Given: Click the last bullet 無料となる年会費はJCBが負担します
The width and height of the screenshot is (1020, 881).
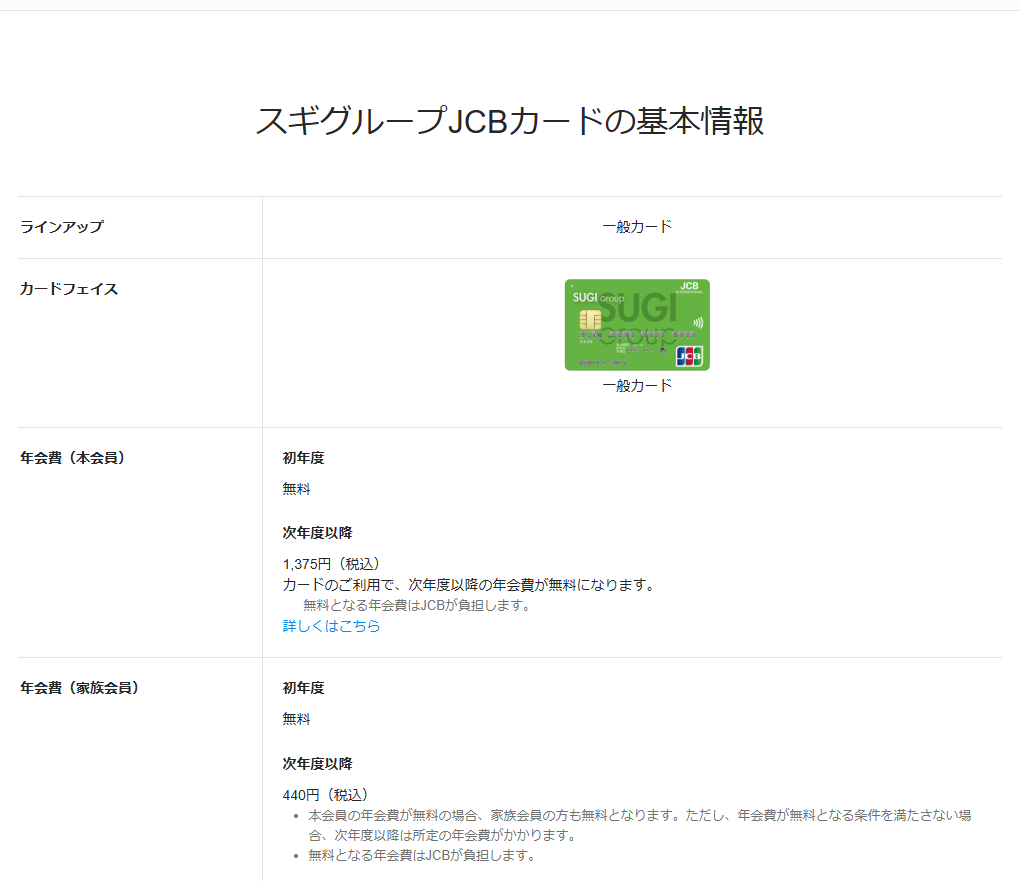Looking at the screenshot, I should pos(422,856).
